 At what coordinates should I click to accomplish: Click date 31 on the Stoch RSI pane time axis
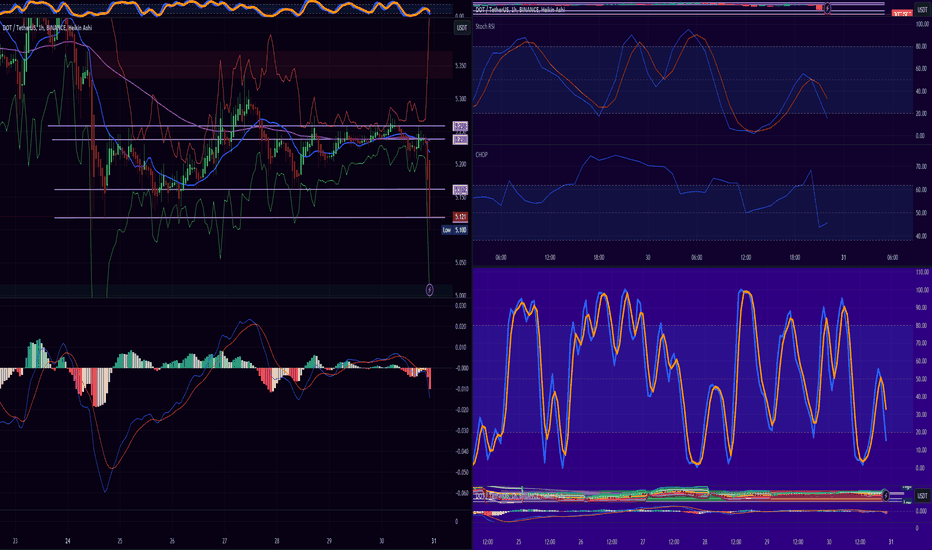(843, 257)
